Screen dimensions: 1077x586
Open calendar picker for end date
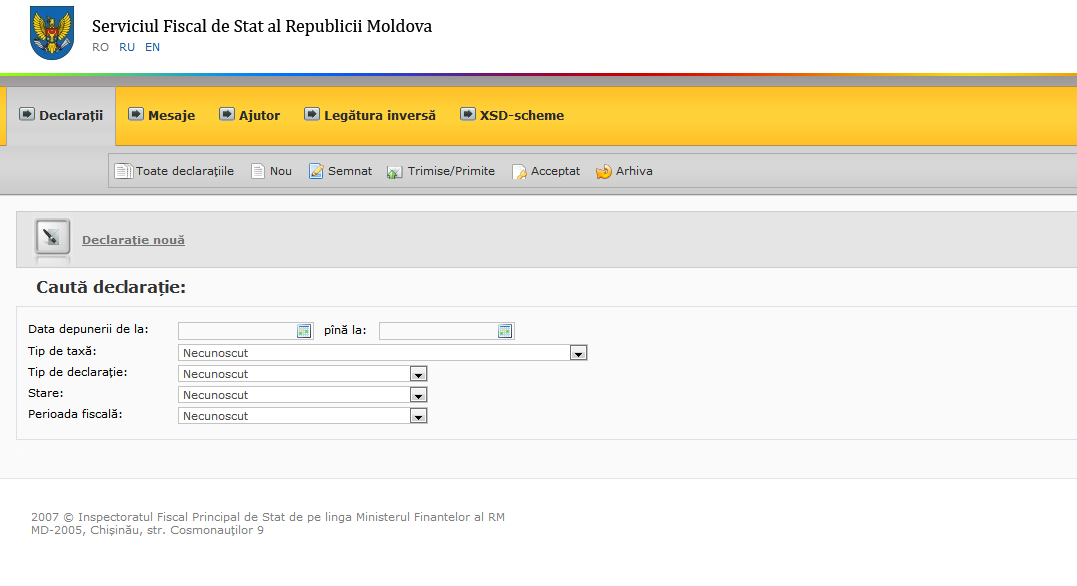505,331
